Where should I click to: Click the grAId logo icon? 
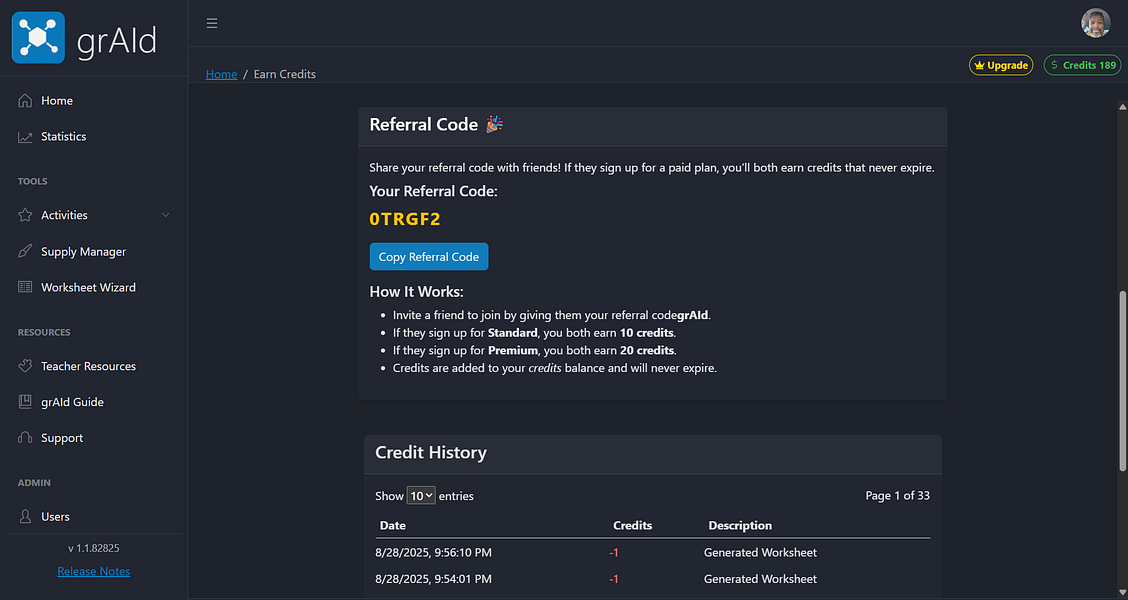pyautogui.click(x=38, y=37)
